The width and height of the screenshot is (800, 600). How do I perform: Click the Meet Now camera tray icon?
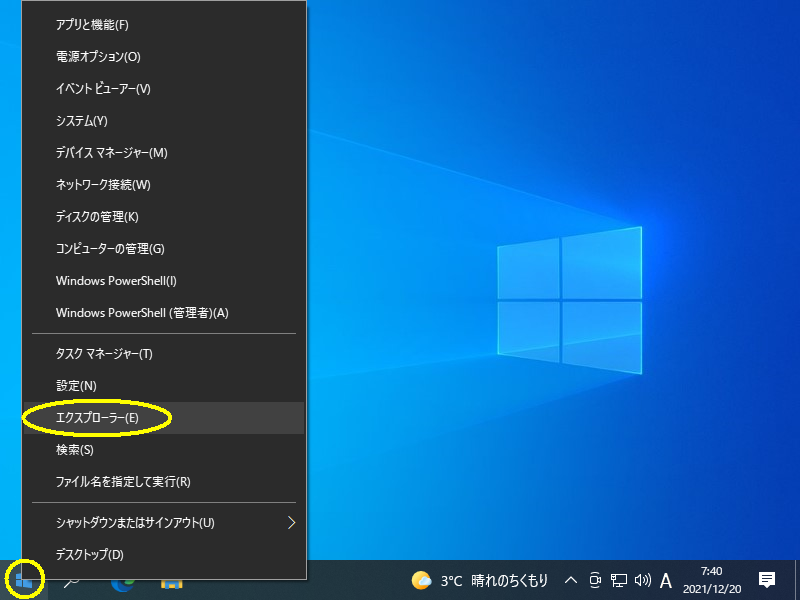click(x=595, y=580)
